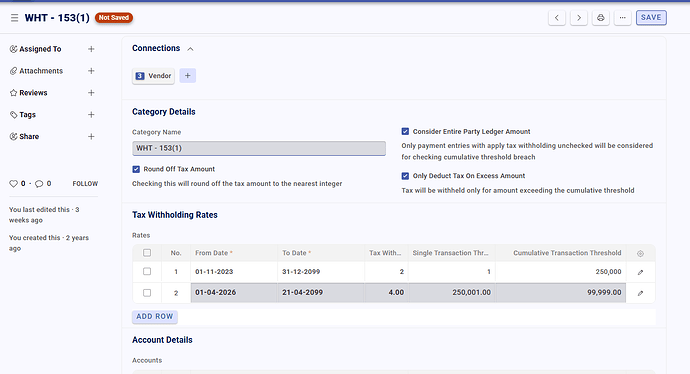Click the like heart icon
The height and width of the screenshot is (374, 690).
coord(14,183)
